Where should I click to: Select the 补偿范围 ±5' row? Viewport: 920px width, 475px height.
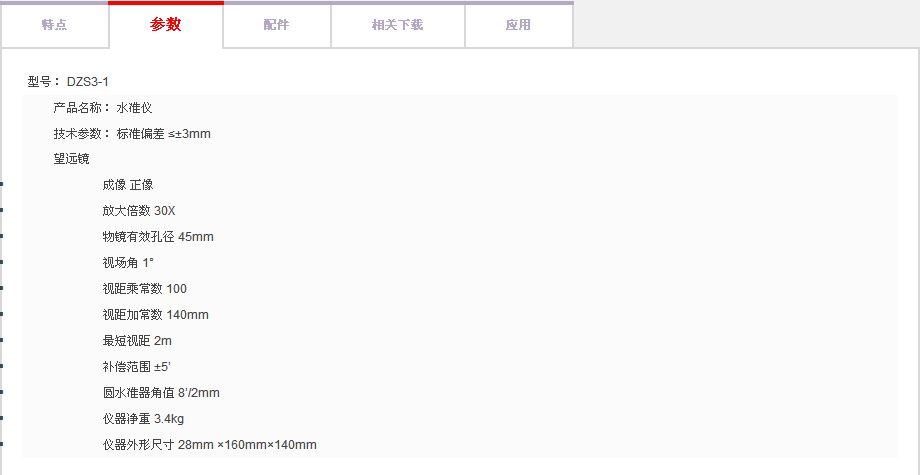click(x=136, y=367)
